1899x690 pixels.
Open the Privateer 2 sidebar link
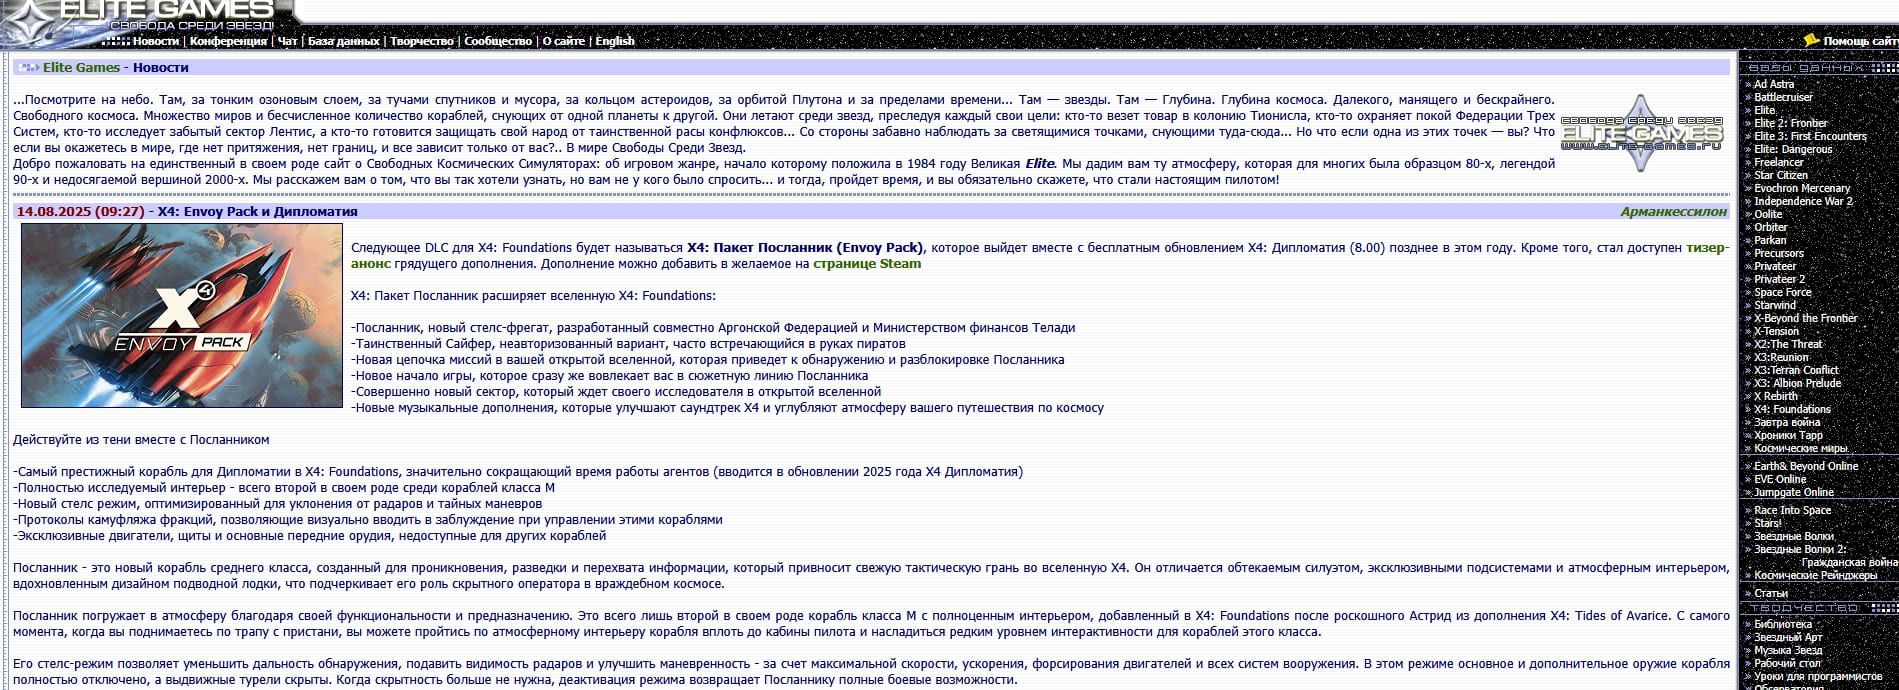coord(1779,279)
